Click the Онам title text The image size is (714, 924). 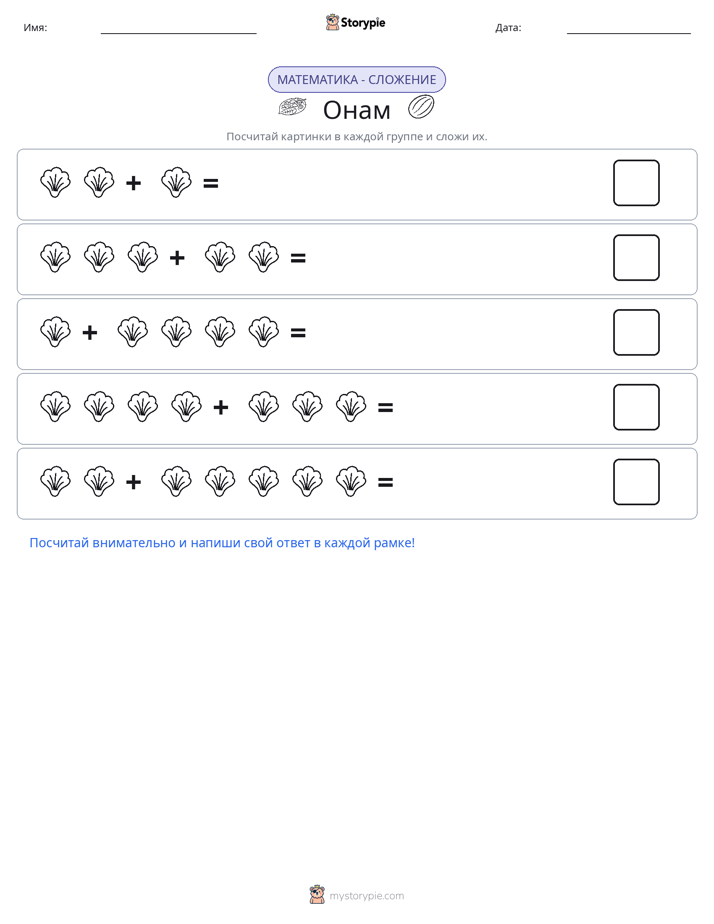click(x=357, y=110)
